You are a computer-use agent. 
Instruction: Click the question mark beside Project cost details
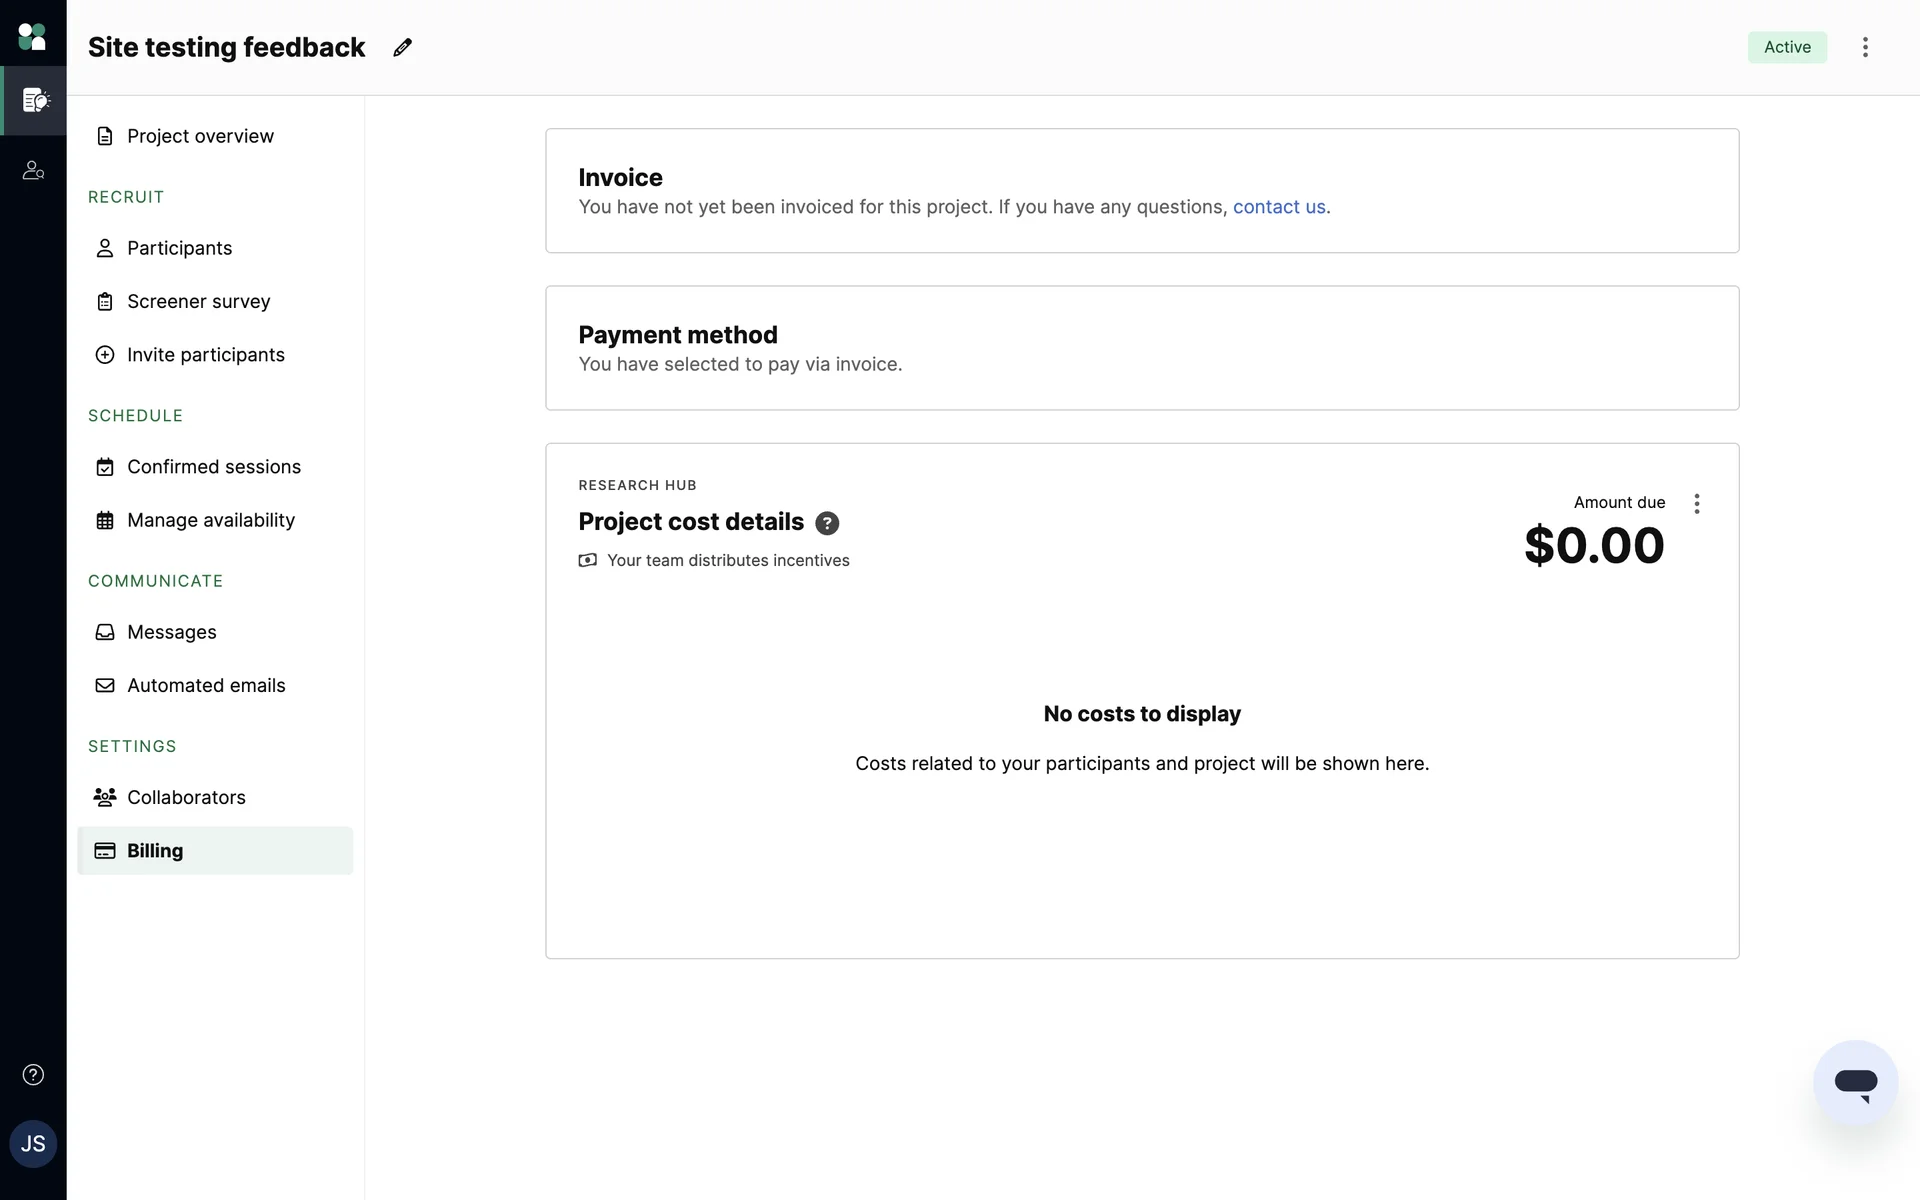(827, 523)
